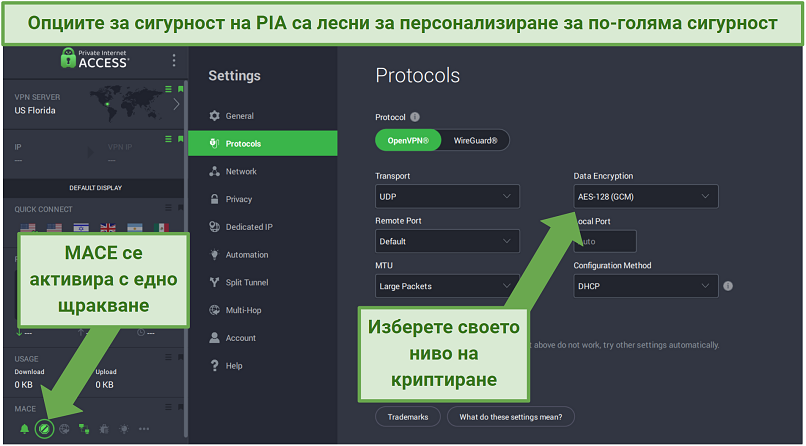Open the three-dot menu beside the PIA logo
This screenshot has width=806, height=446.
[174, 60]
